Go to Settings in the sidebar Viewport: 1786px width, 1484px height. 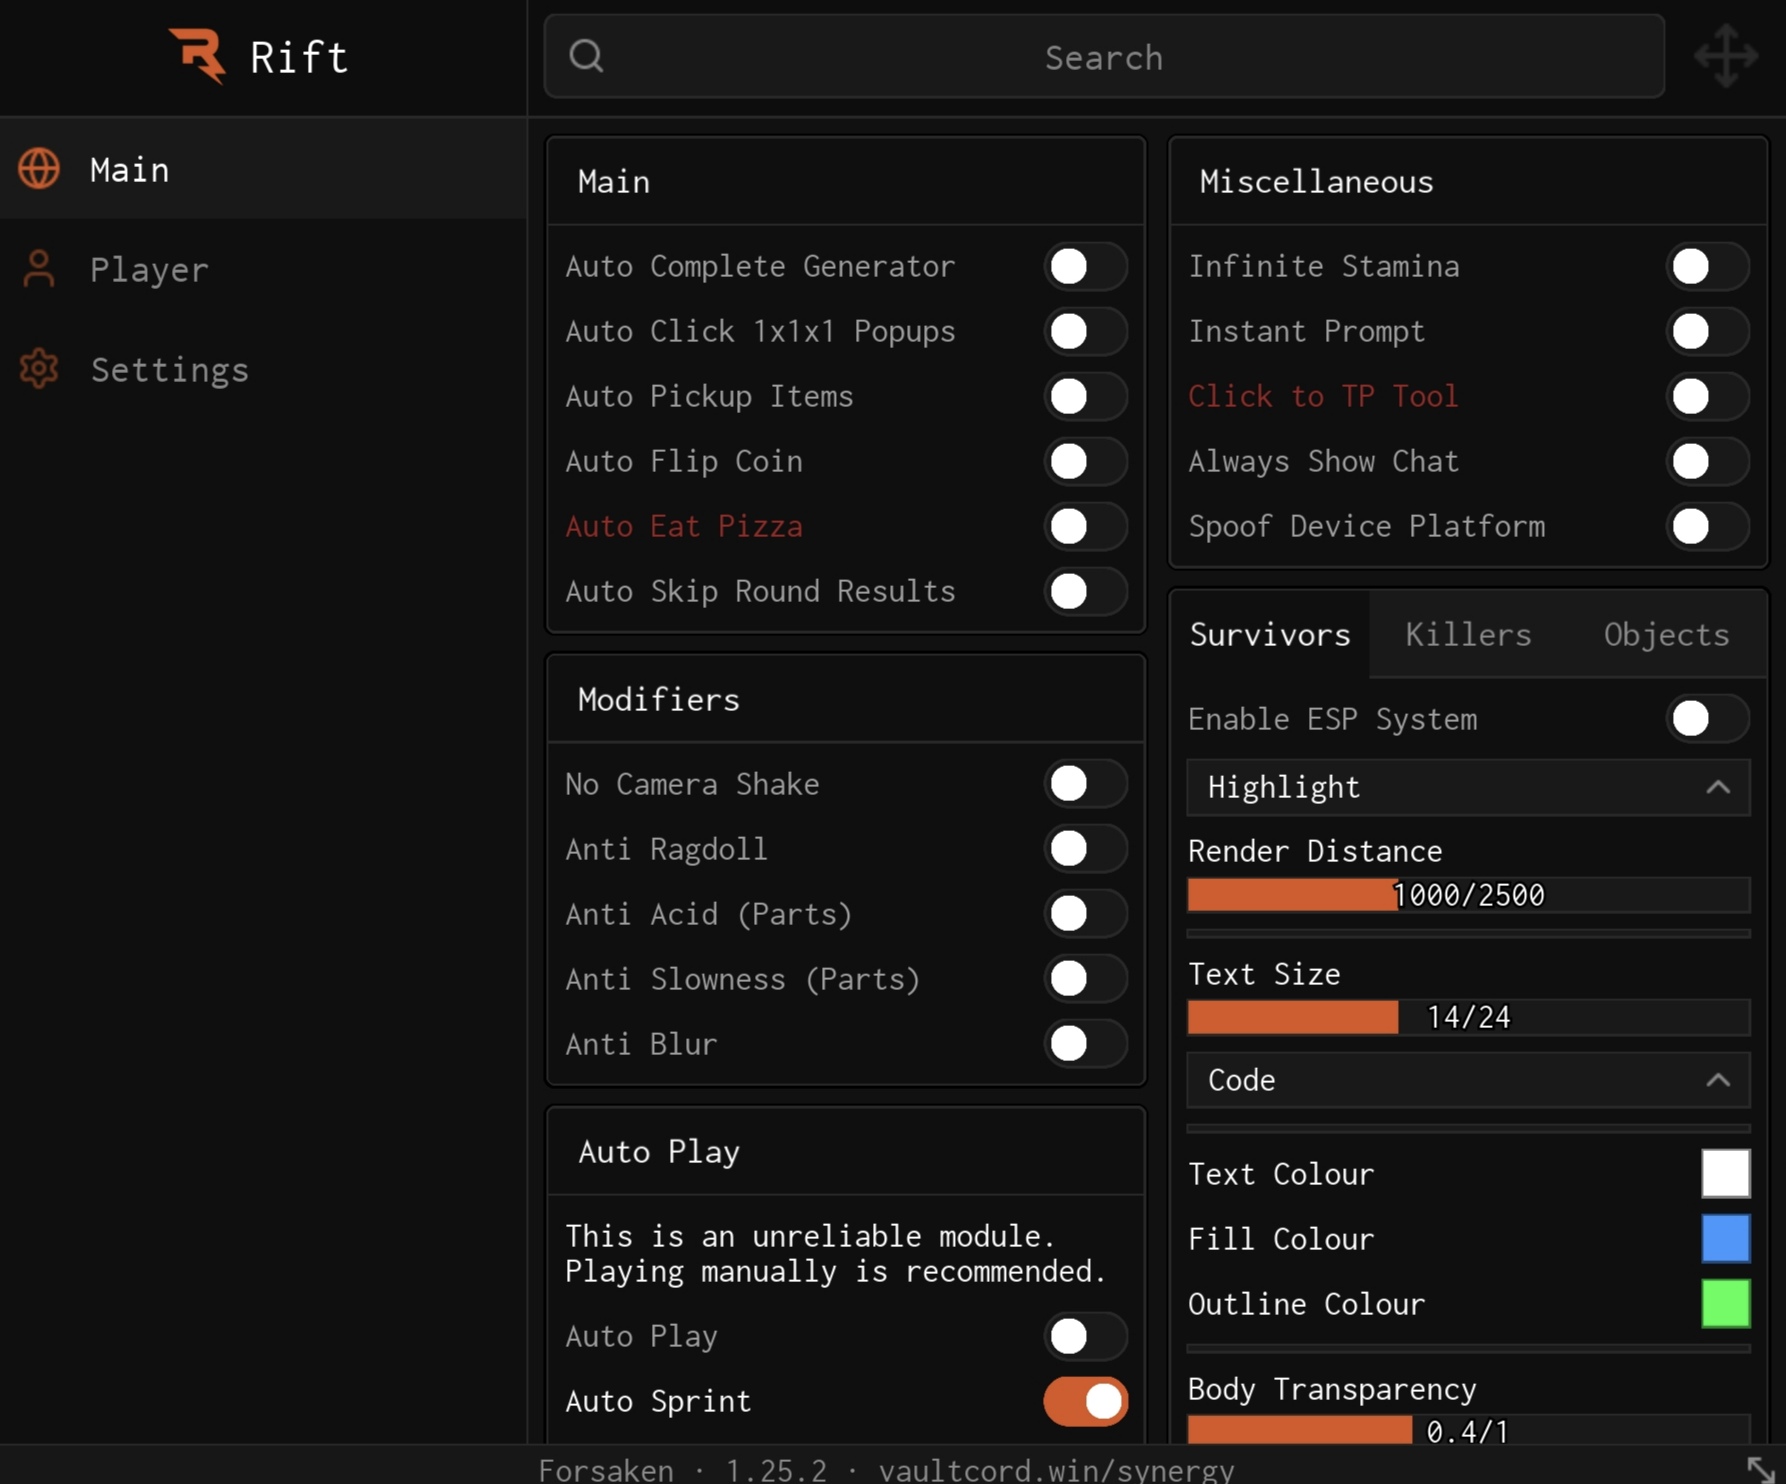pyautogui.click(x=169, y=370)
